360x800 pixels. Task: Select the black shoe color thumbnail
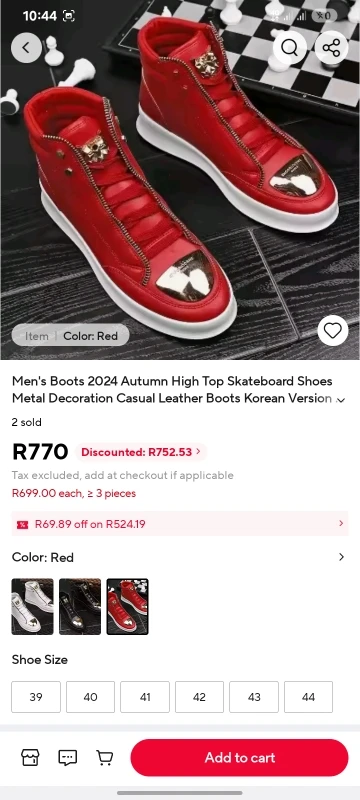coord(80,606)
